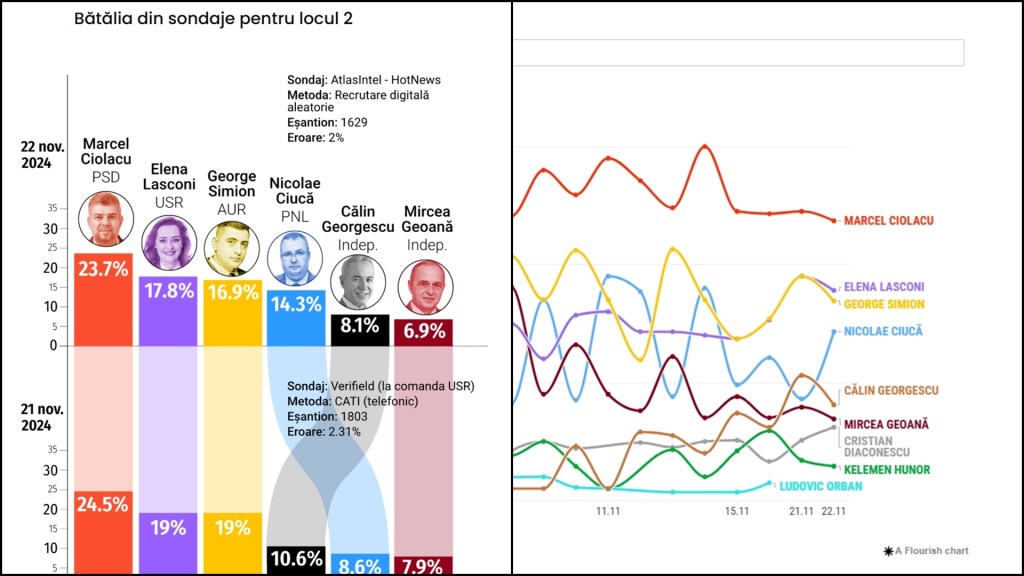Click Elena Lasconi's portrait photo
This screenshot has height=576, width=1024.
(x=168, y=243)
